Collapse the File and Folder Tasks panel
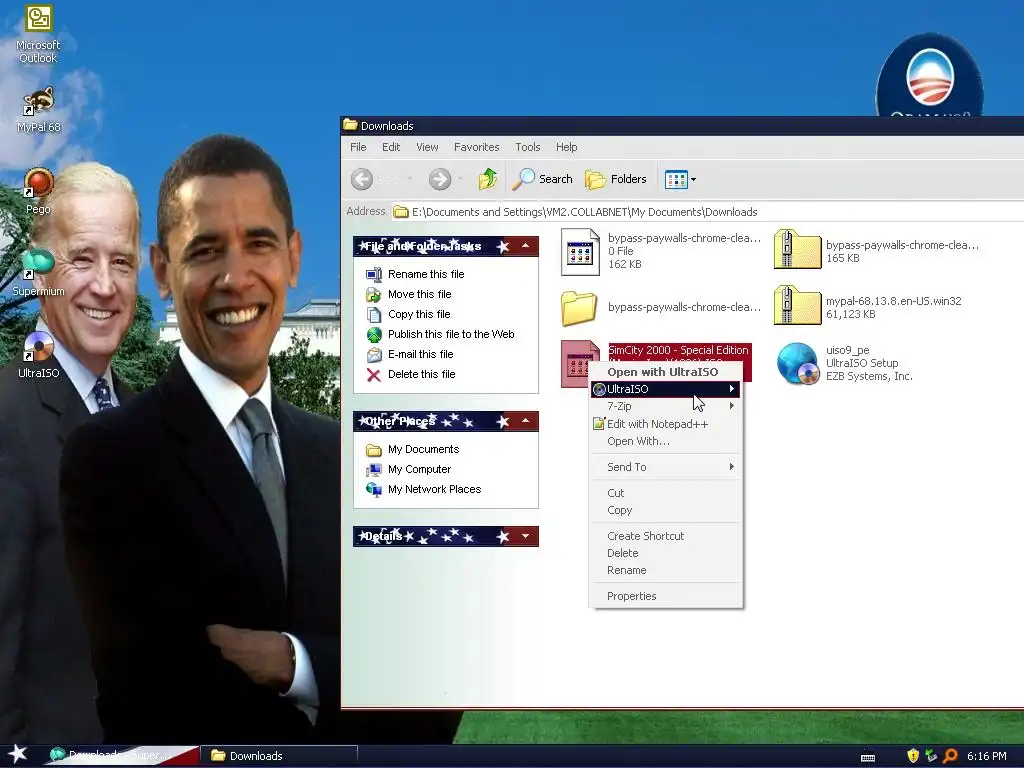 point(526,246)
